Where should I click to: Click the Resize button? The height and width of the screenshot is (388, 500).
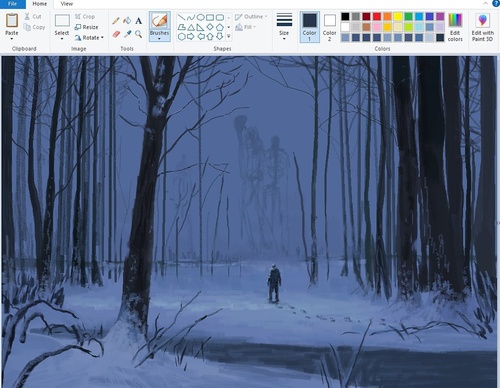86,27
